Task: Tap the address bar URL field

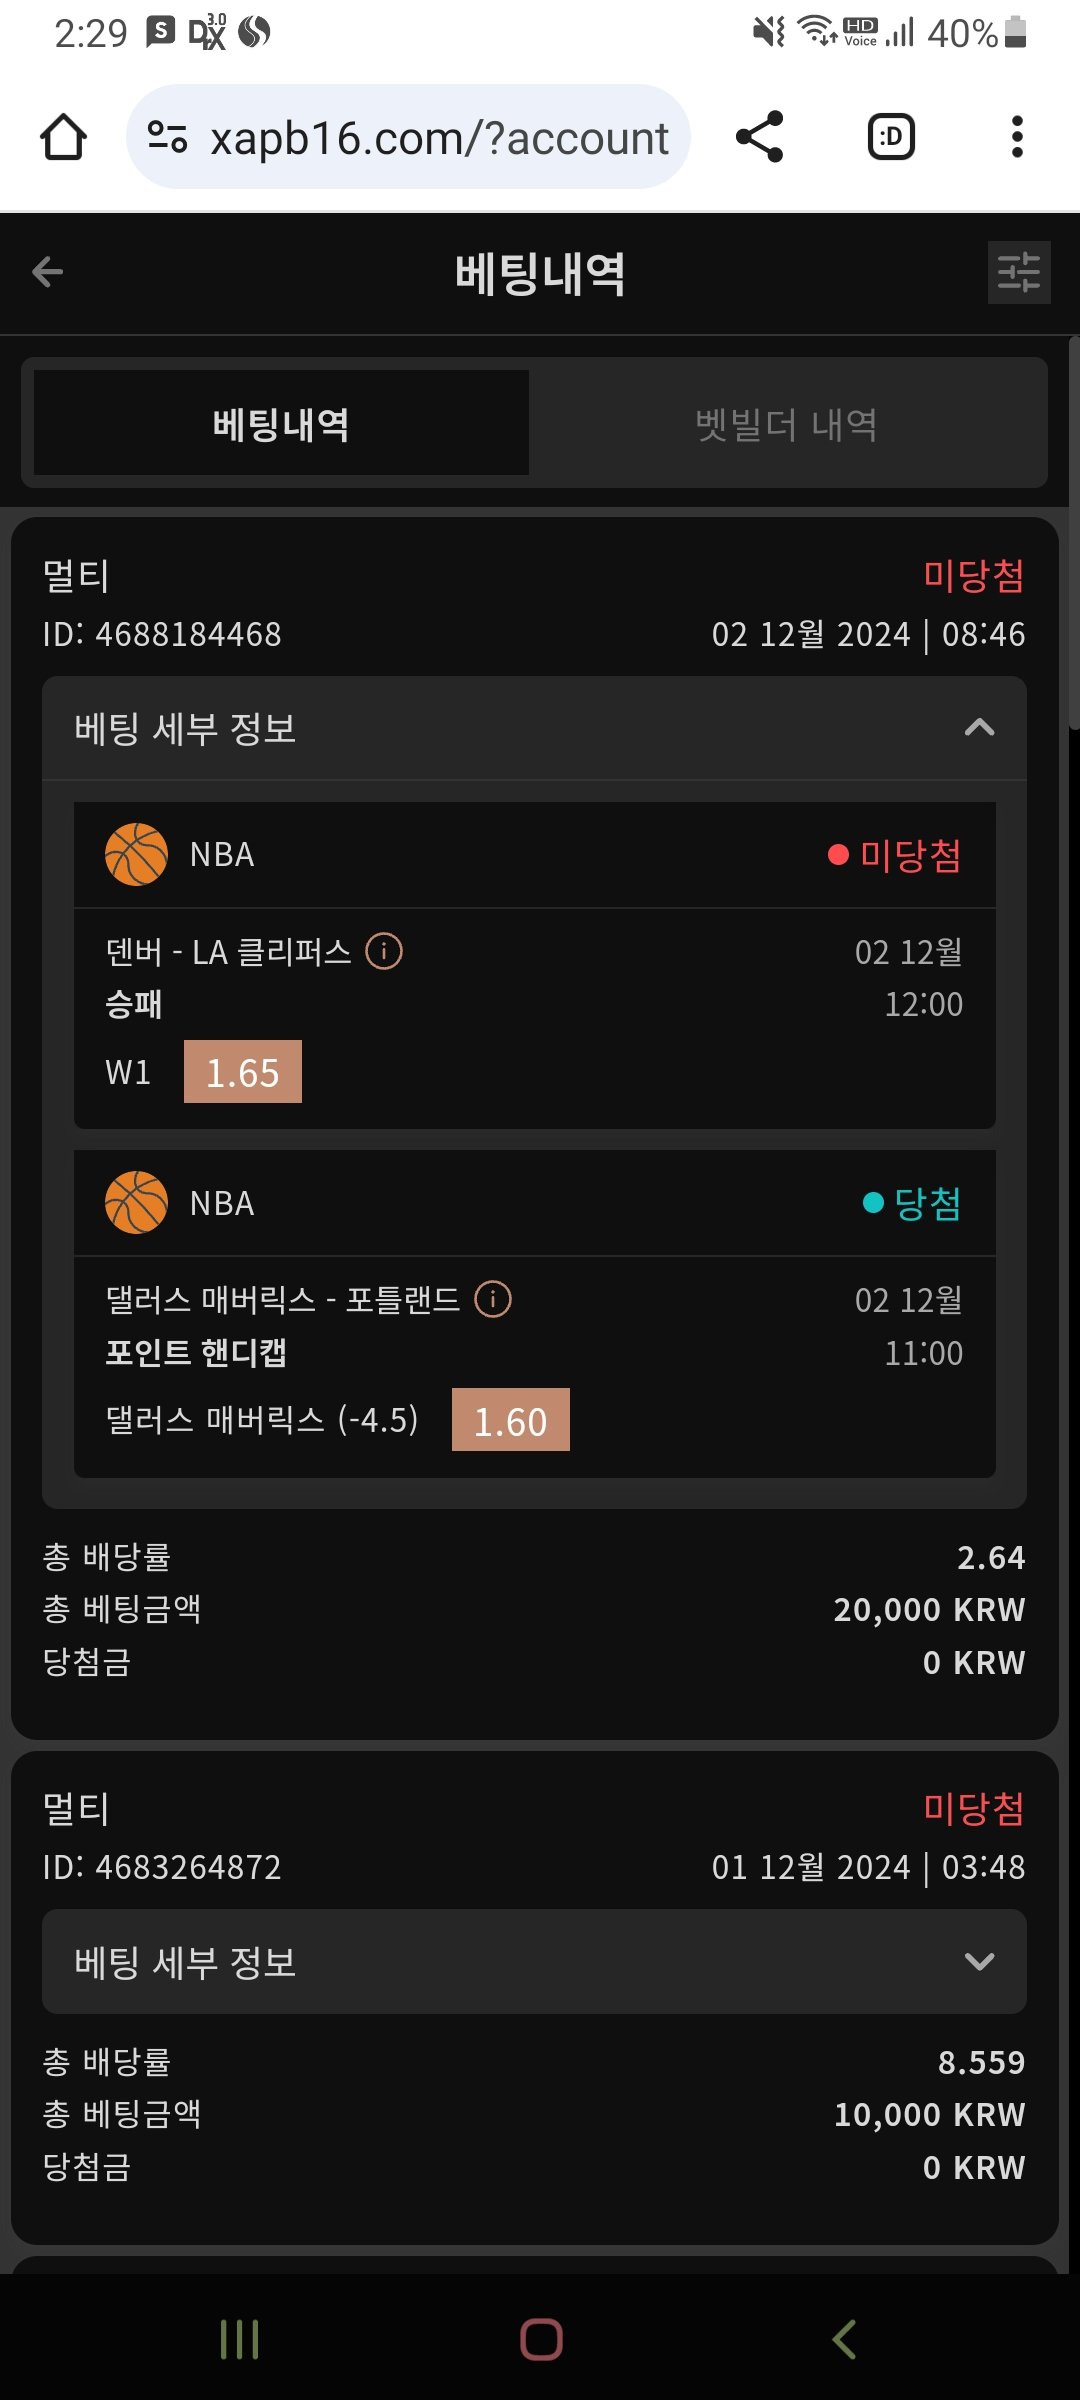Action: (438, 138)
